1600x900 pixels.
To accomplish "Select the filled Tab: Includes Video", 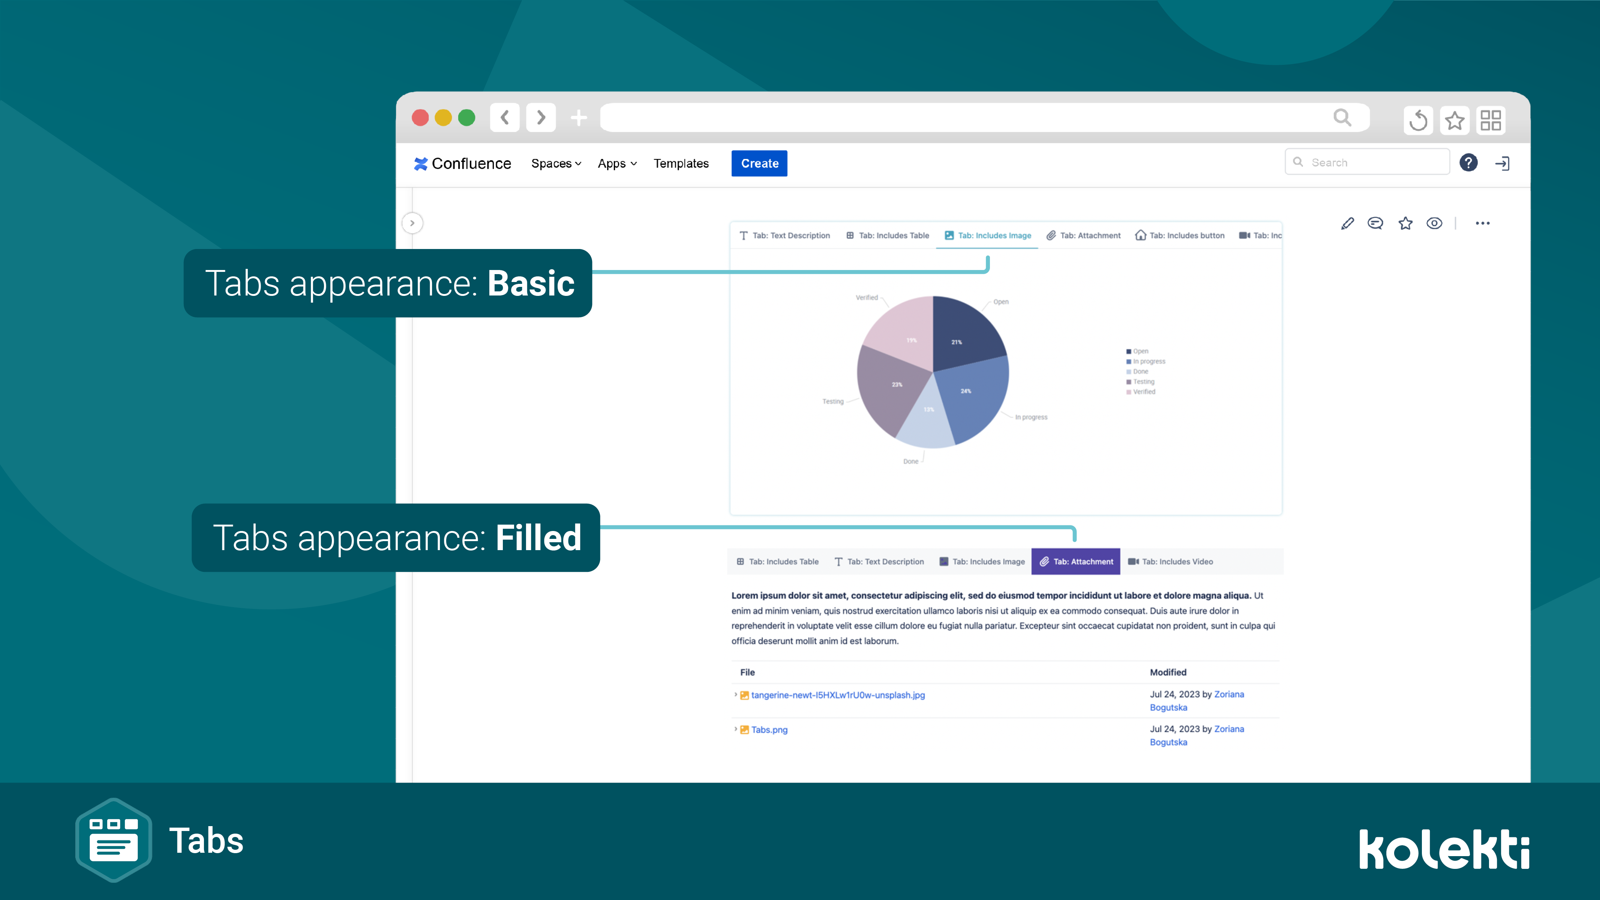I will point(1170,562).
